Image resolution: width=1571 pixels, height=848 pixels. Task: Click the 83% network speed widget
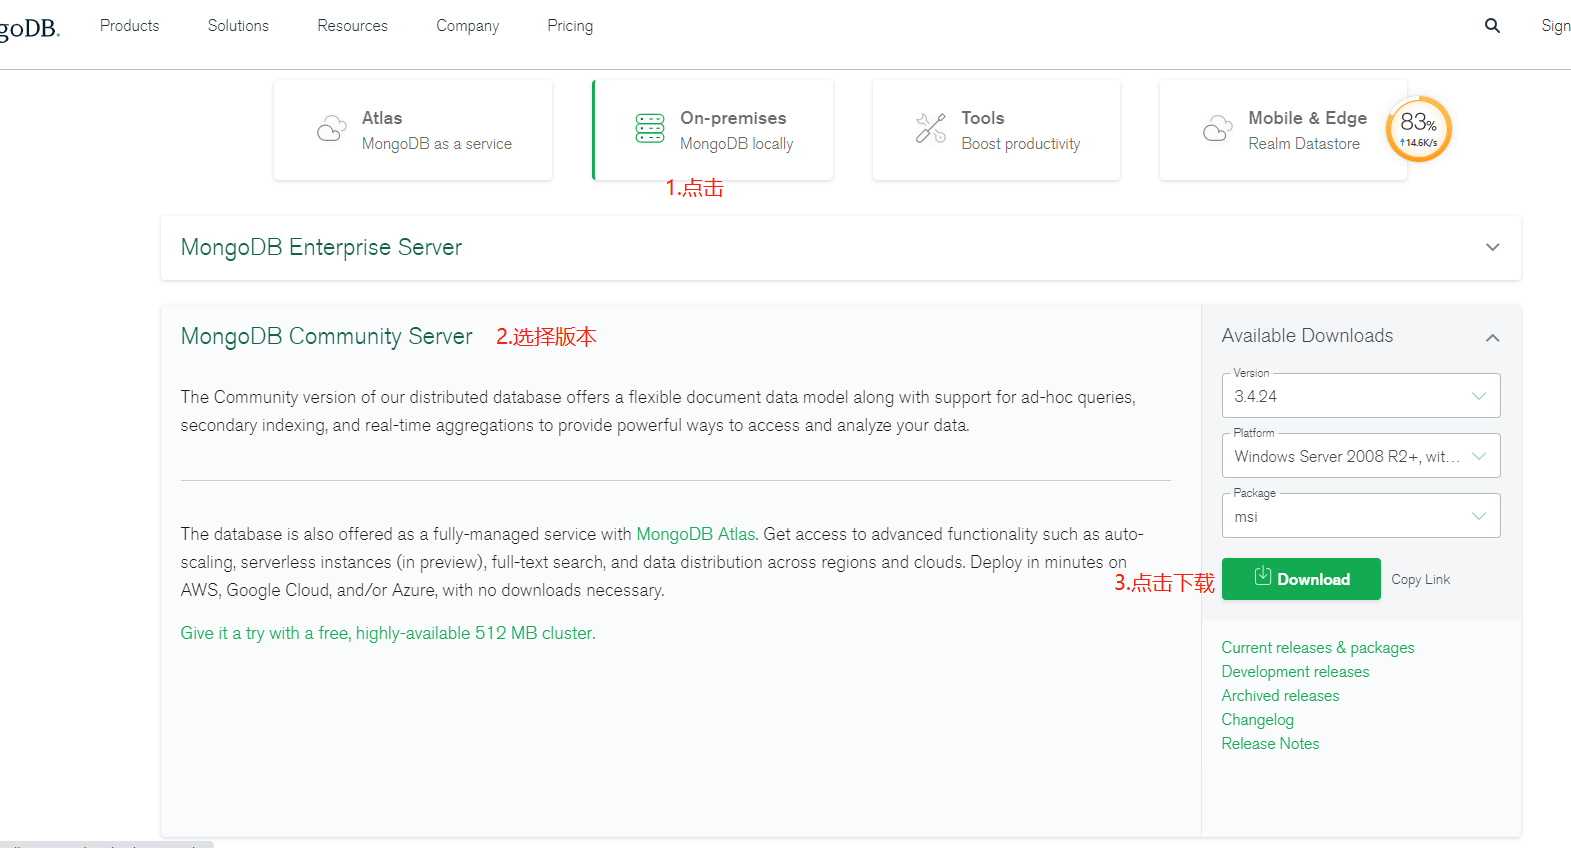[1418, 129]
